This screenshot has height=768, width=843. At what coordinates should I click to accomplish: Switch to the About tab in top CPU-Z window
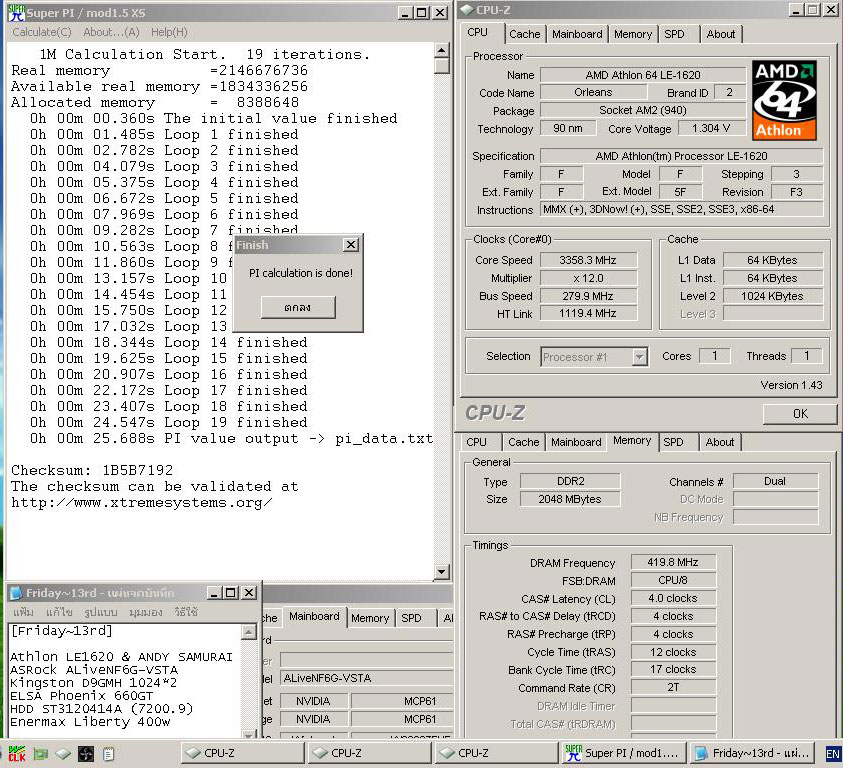[720, 34]
